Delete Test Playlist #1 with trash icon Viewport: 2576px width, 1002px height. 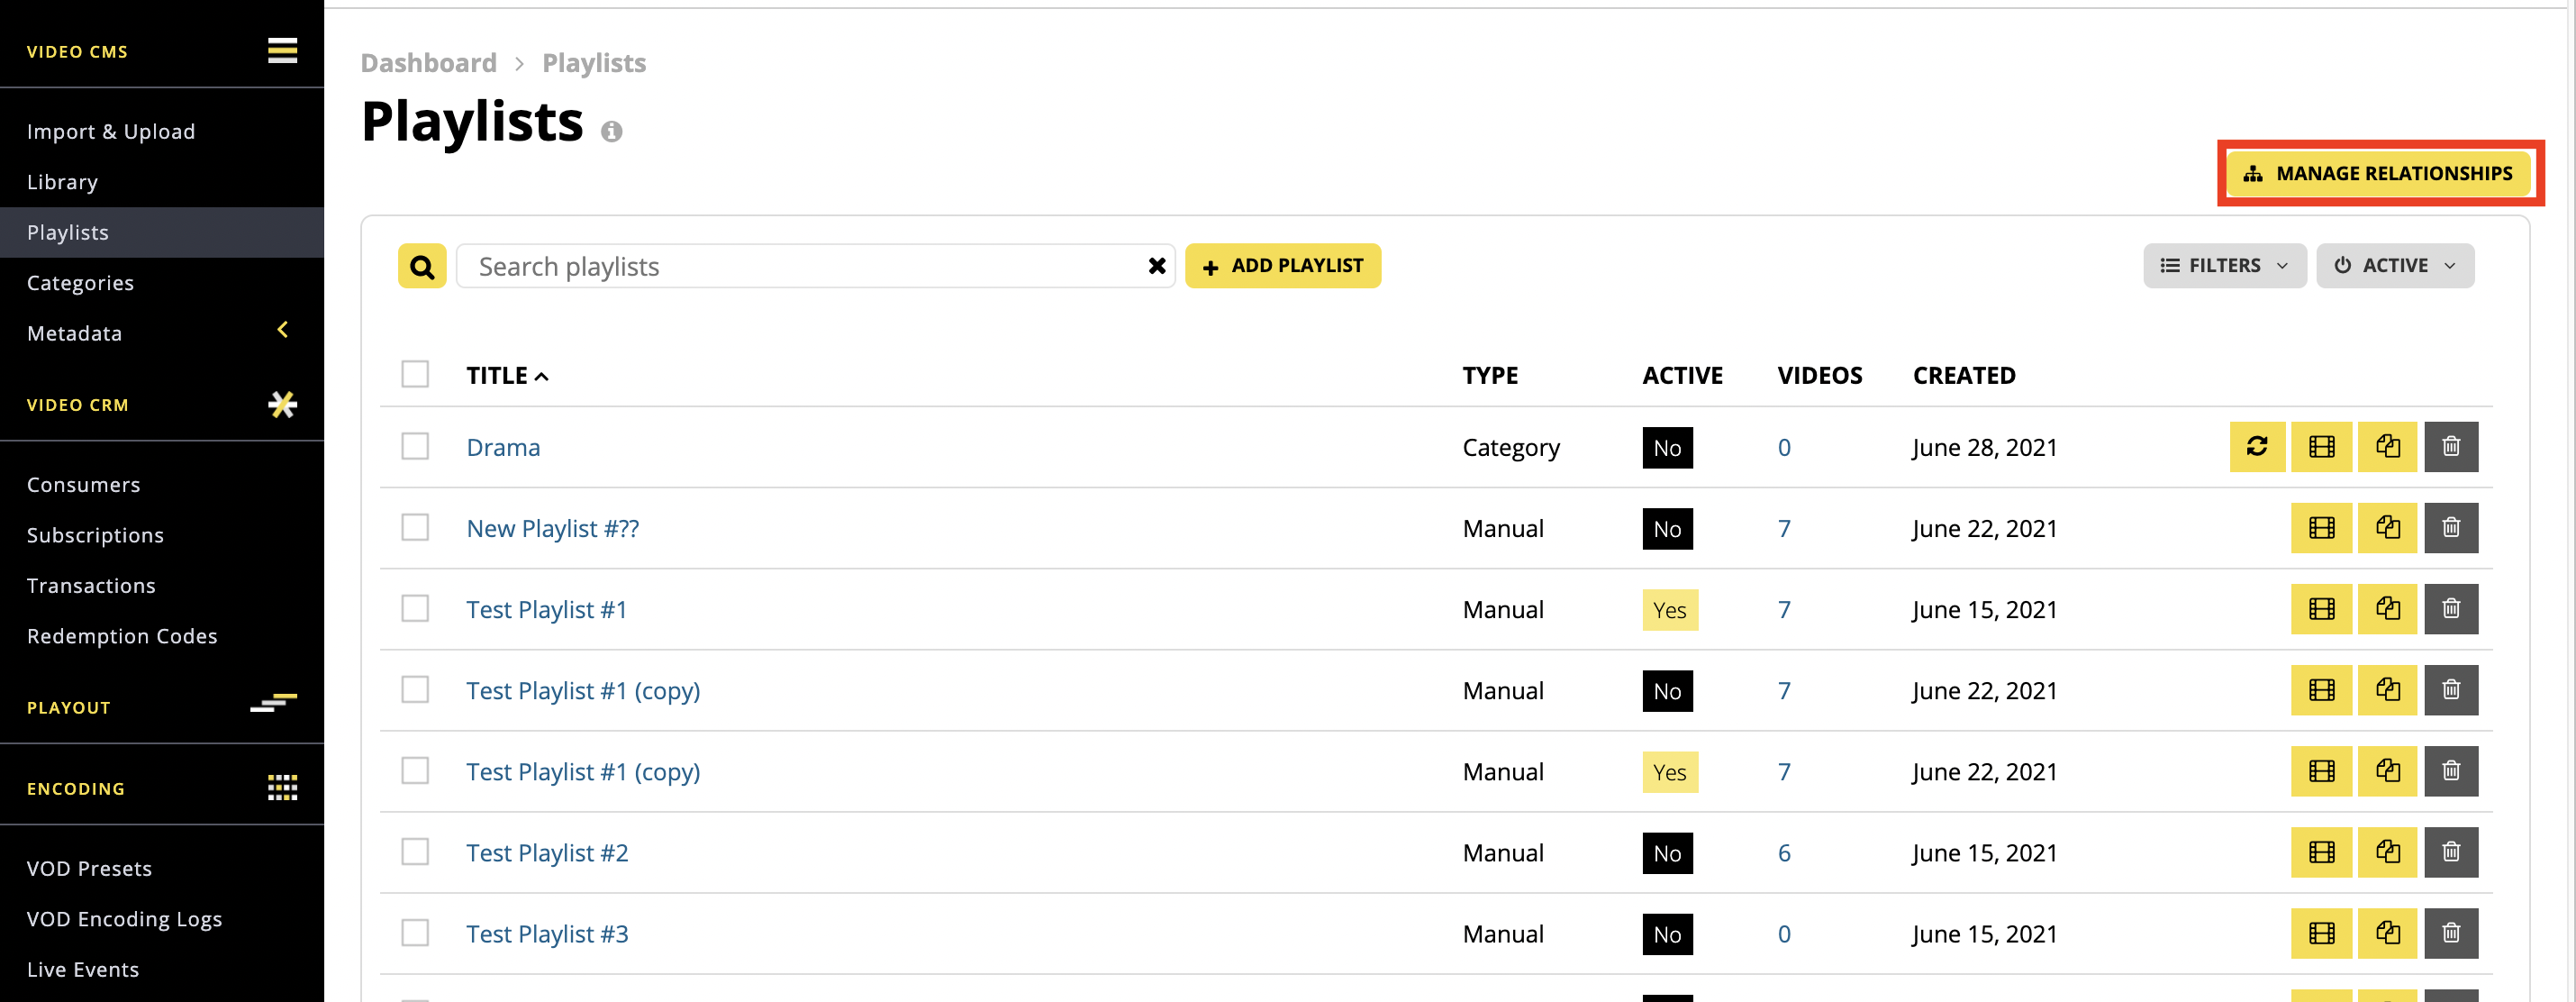[2451, 608]
